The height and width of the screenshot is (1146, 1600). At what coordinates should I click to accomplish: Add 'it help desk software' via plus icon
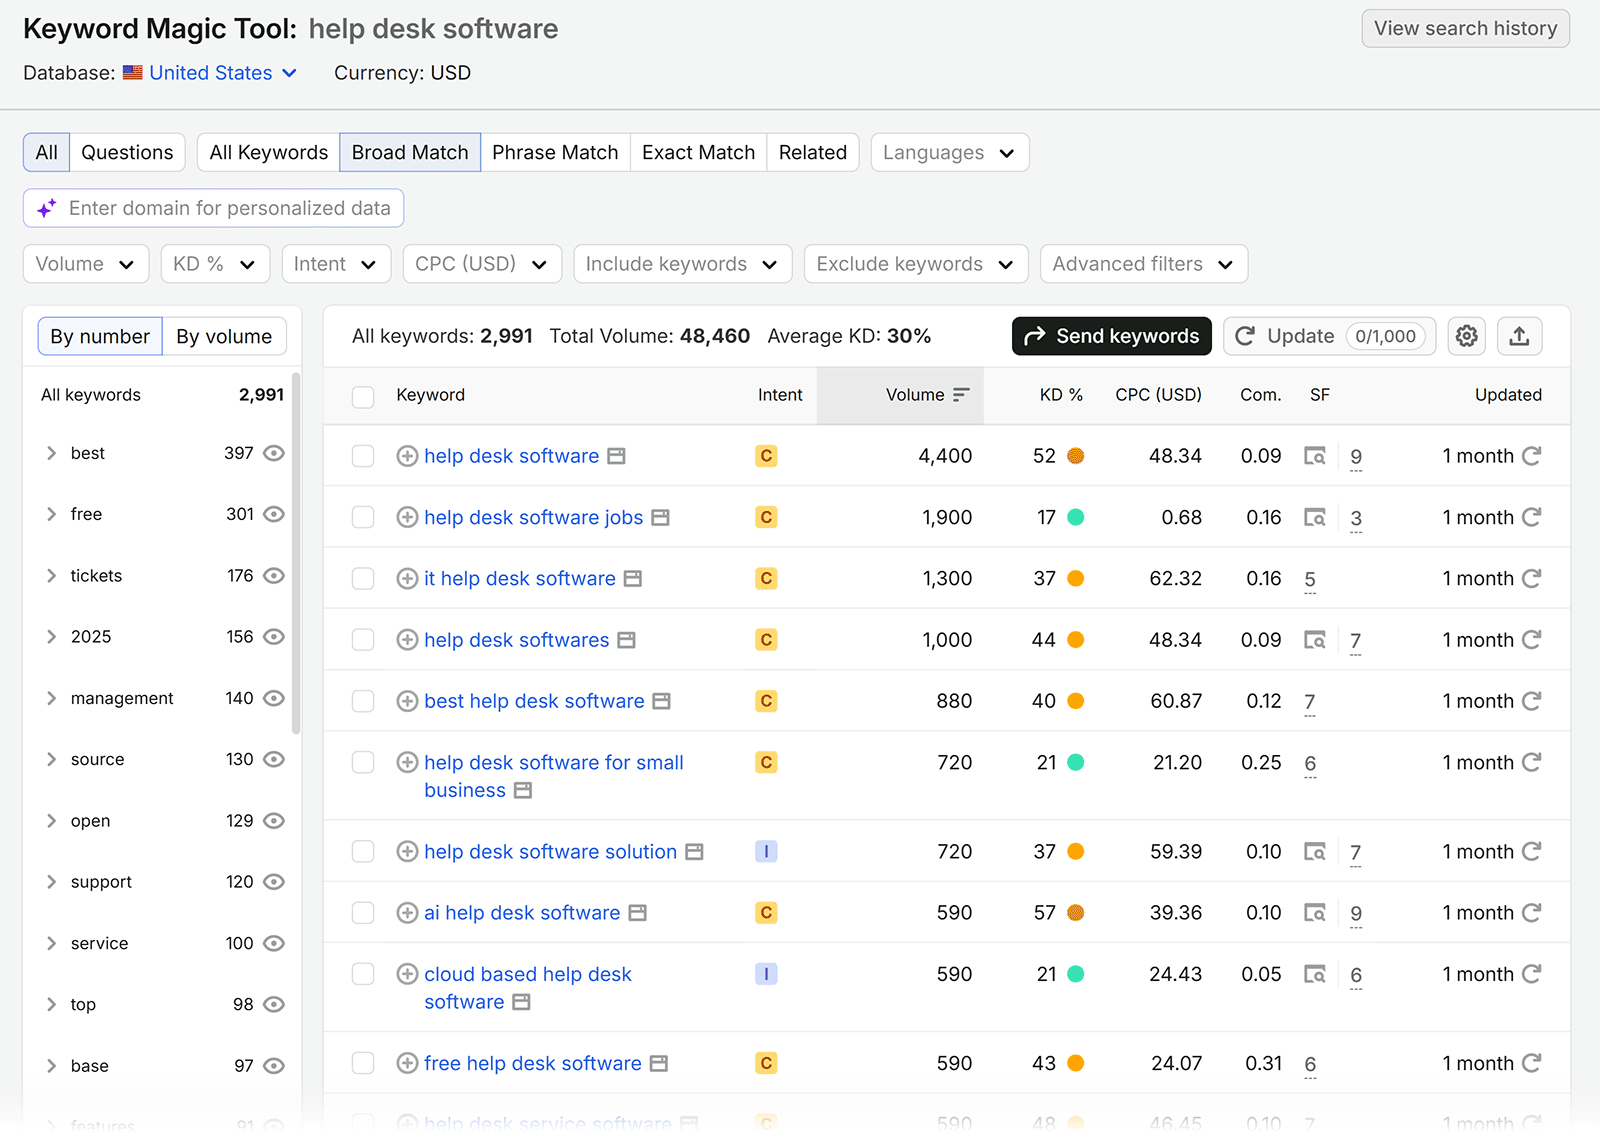tap(407, 578)
